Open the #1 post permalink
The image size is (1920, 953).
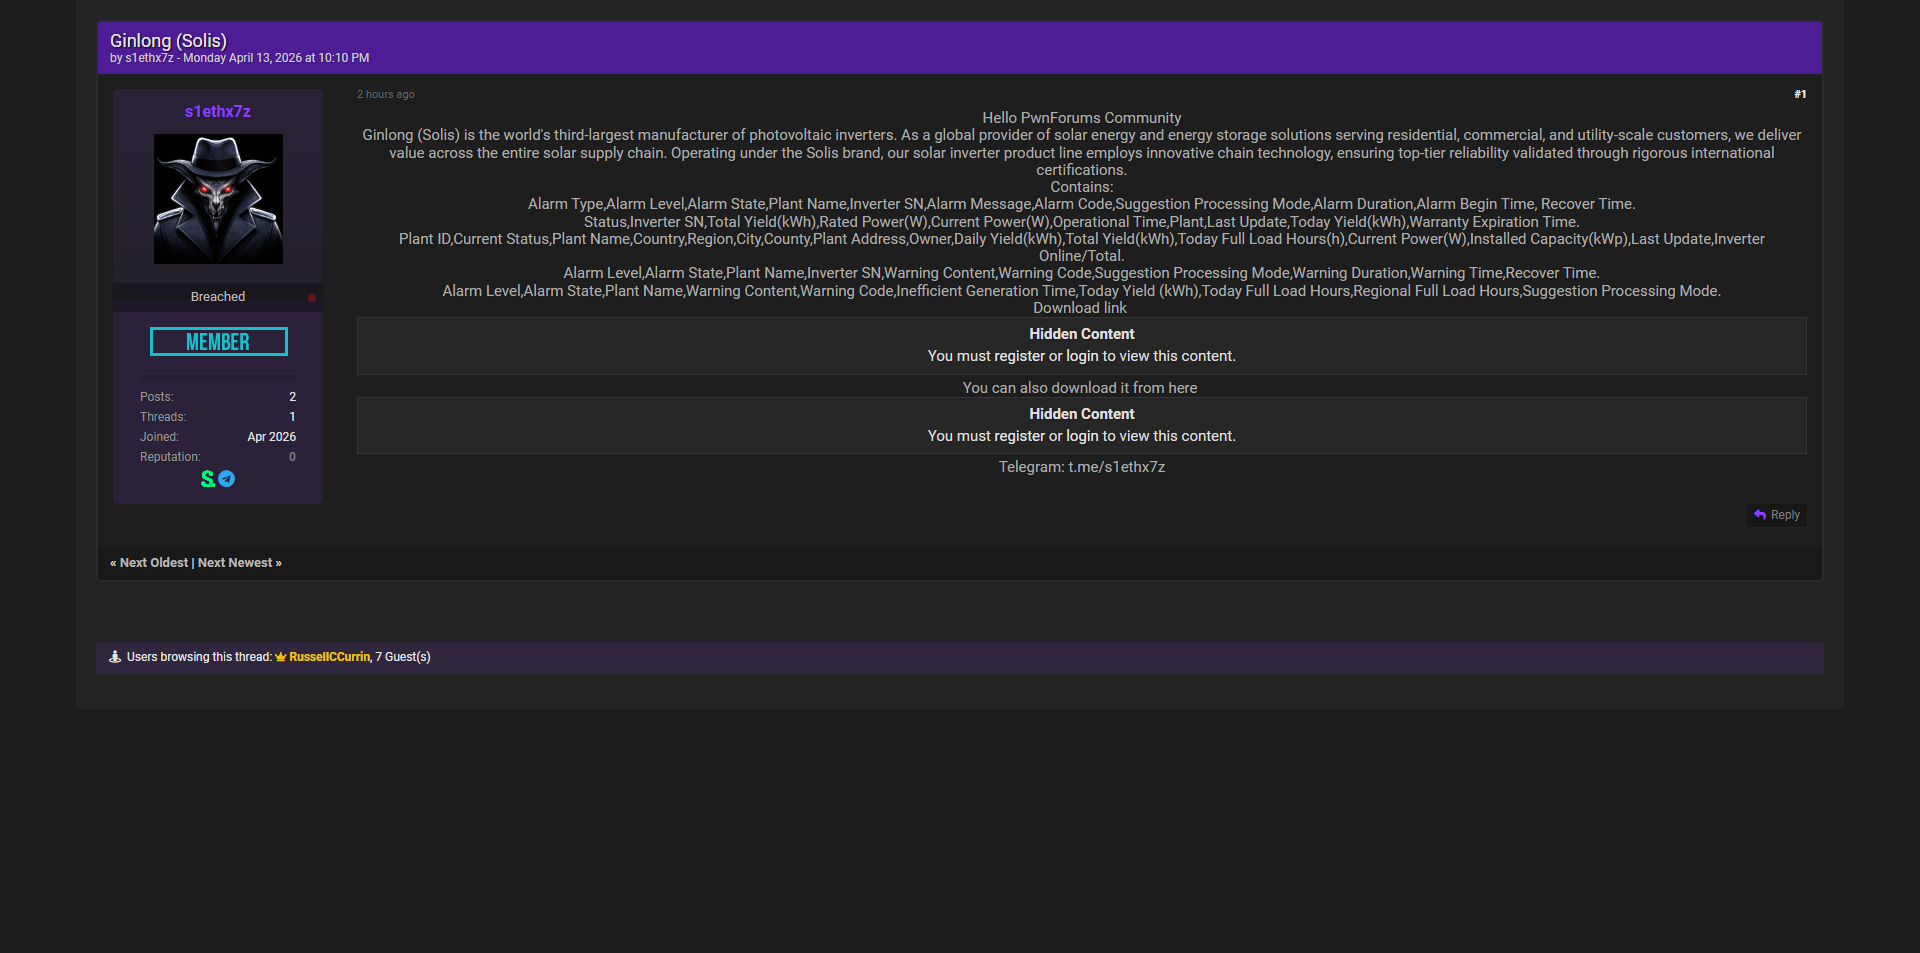click(1799, 94)
